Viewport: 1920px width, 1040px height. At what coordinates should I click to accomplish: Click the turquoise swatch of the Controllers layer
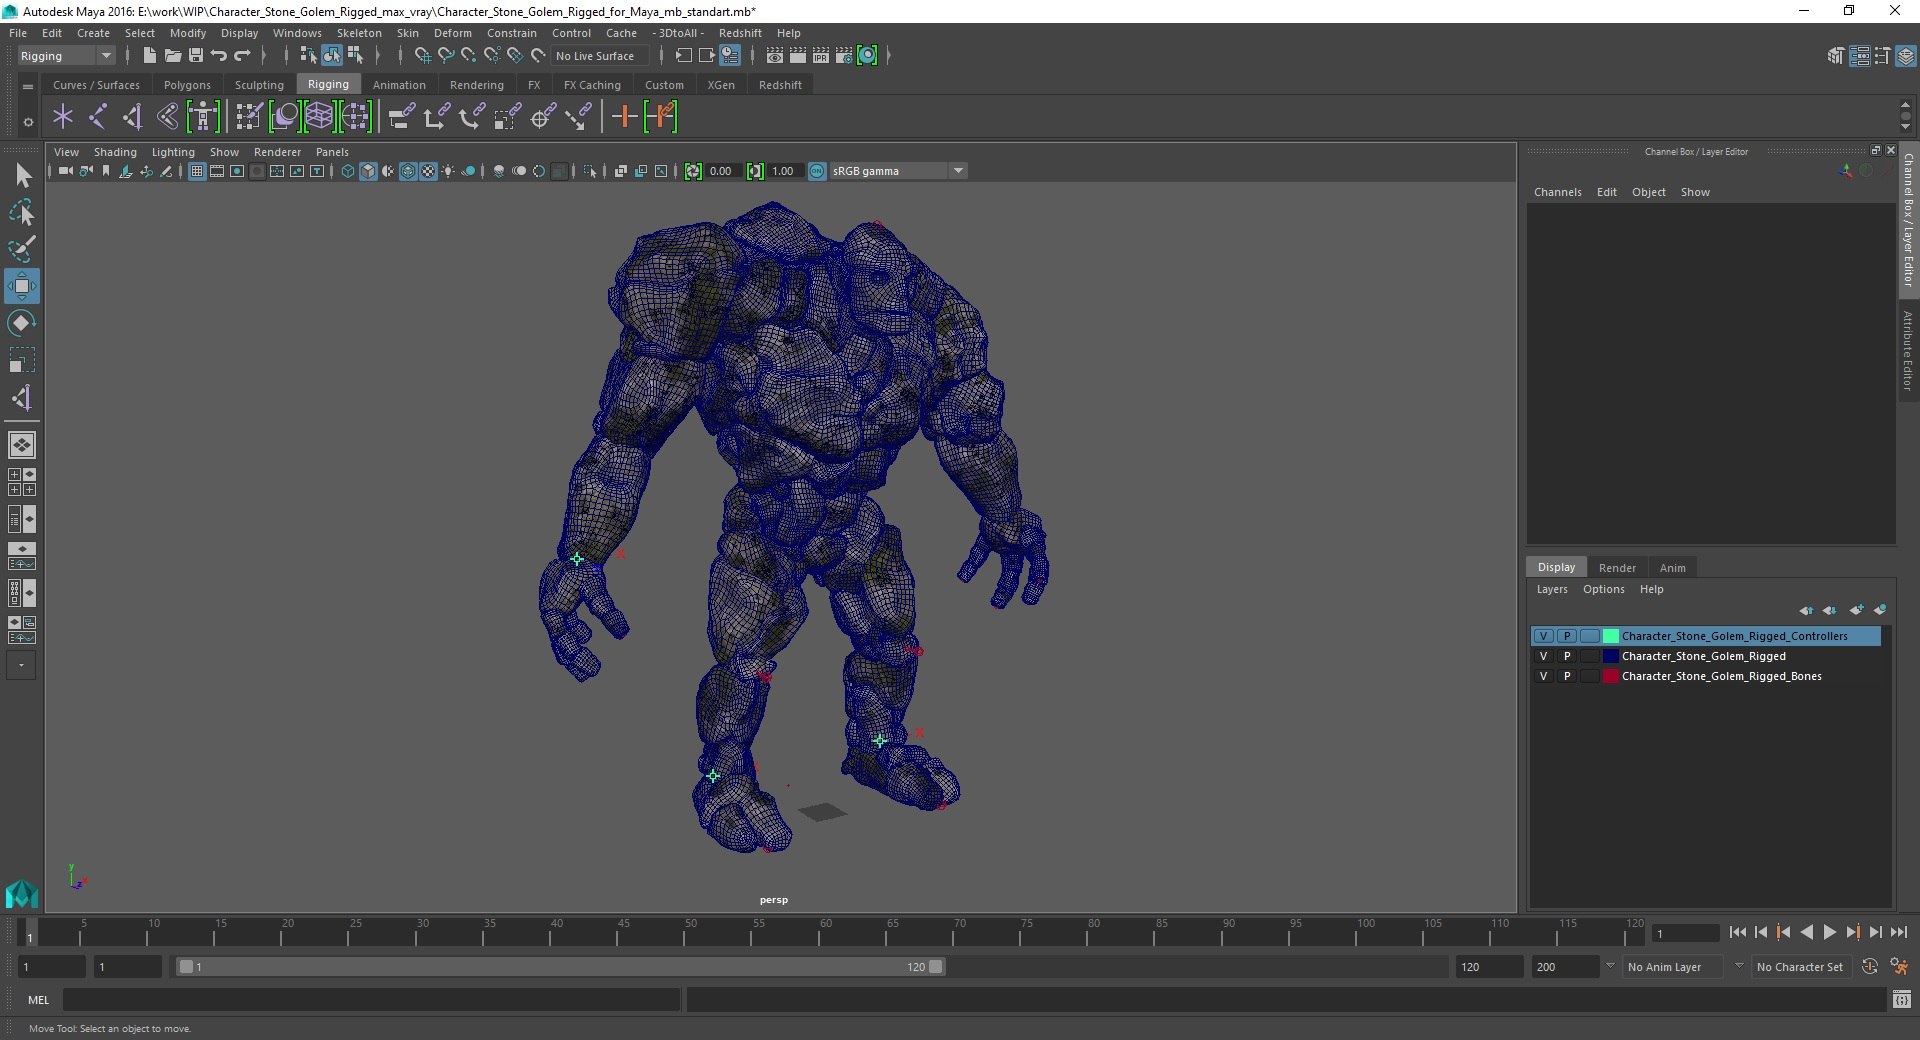pos(1611,636)
